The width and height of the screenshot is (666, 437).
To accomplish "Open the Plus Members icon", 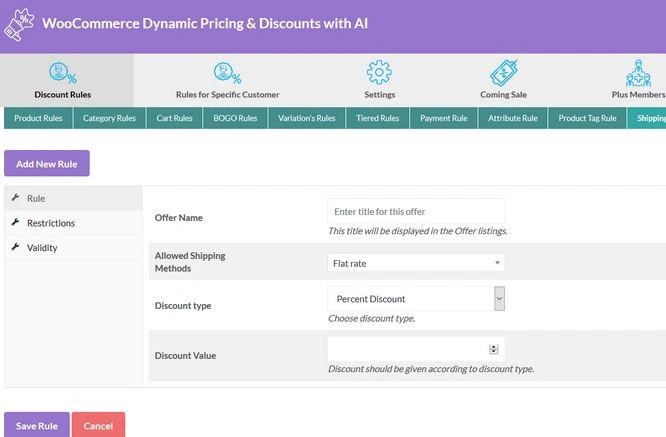I will click(638, 74).
